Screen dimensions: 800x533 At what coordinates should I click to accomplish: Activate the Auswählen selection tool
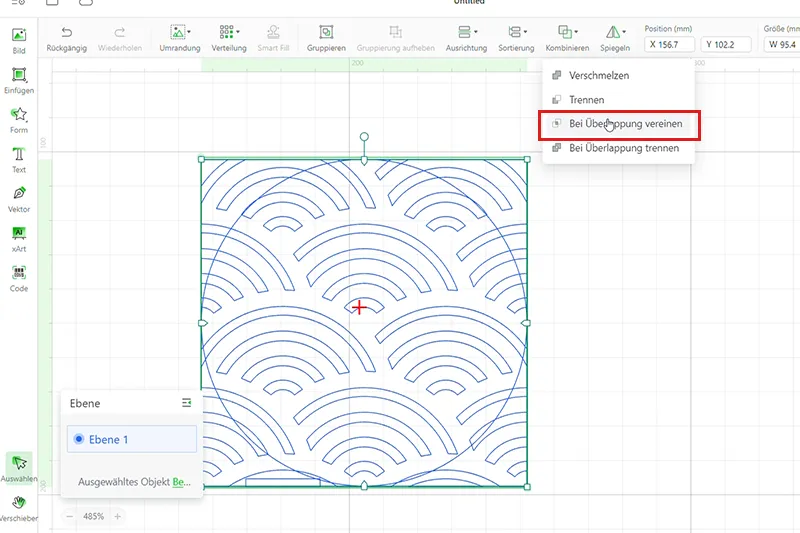pos(19,468)
